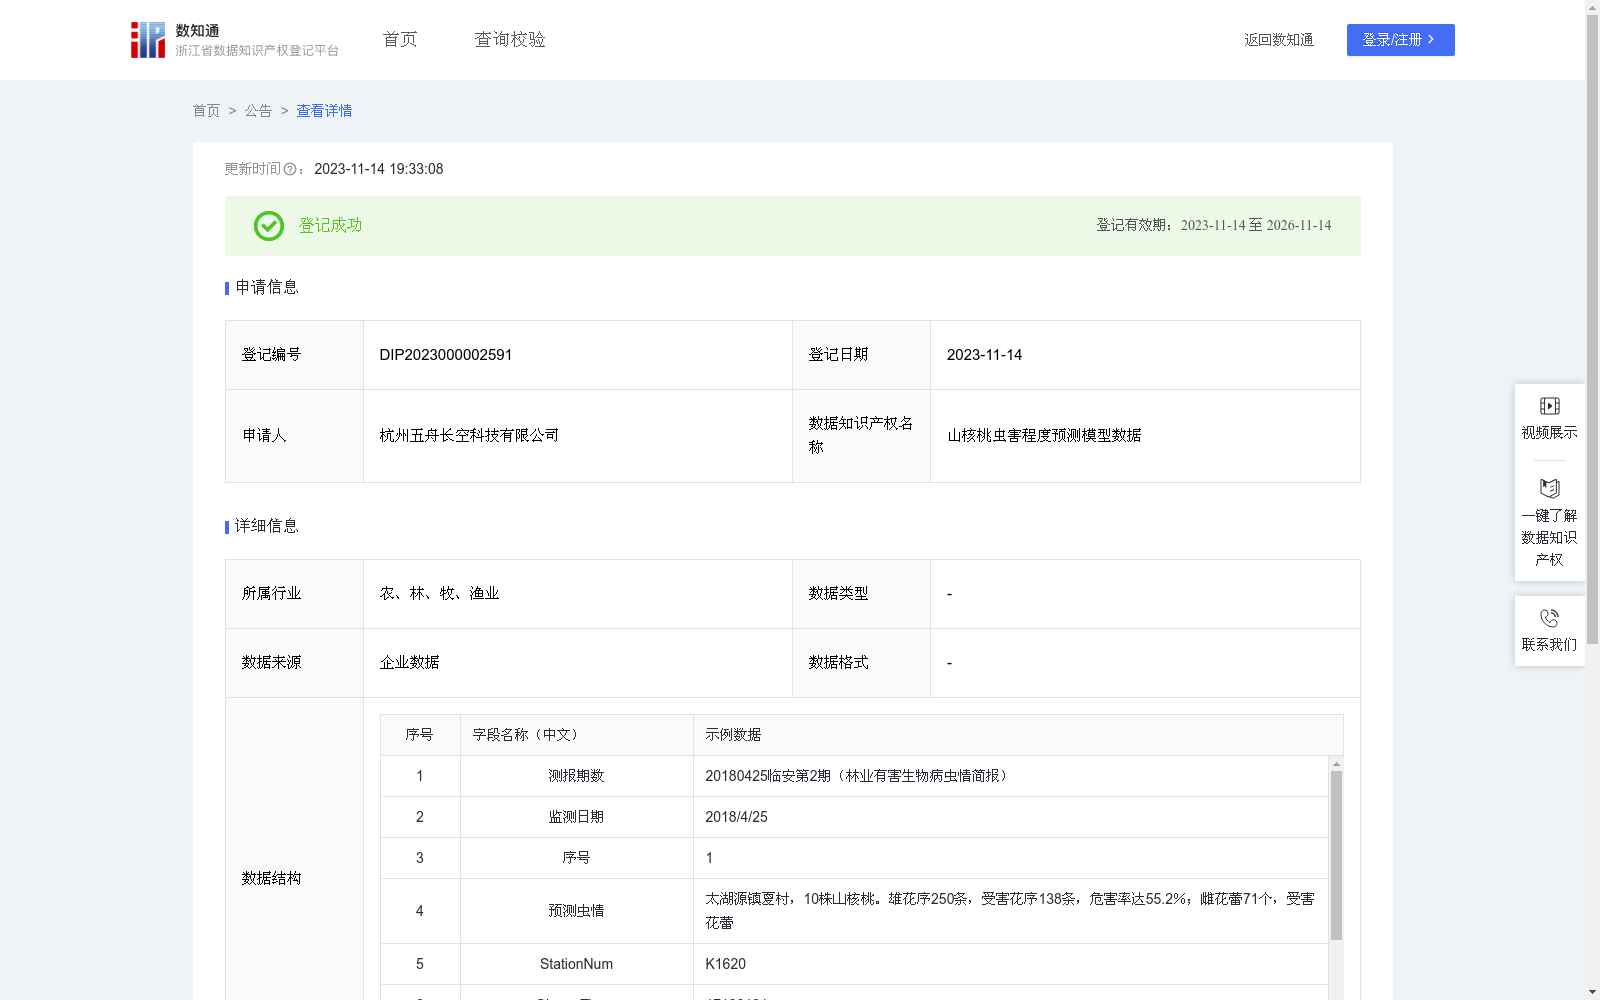Click the 企业数据 source value
Viewport: 1600px width, 1000px height.
[x=409, y=663]
